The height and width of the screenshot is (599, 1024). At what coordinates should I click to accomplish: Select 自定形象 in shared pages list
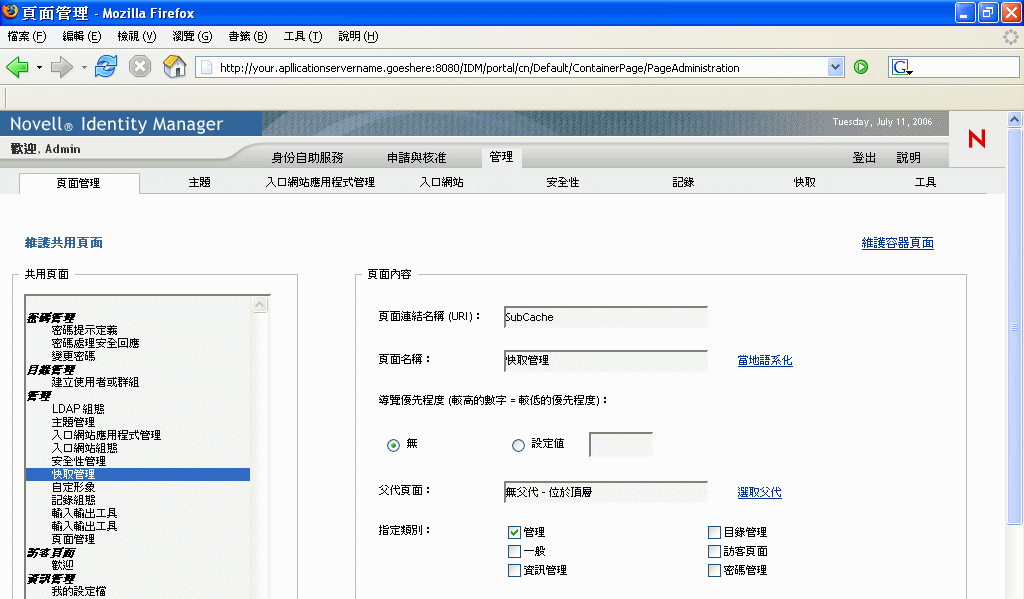tap(73, 487)
